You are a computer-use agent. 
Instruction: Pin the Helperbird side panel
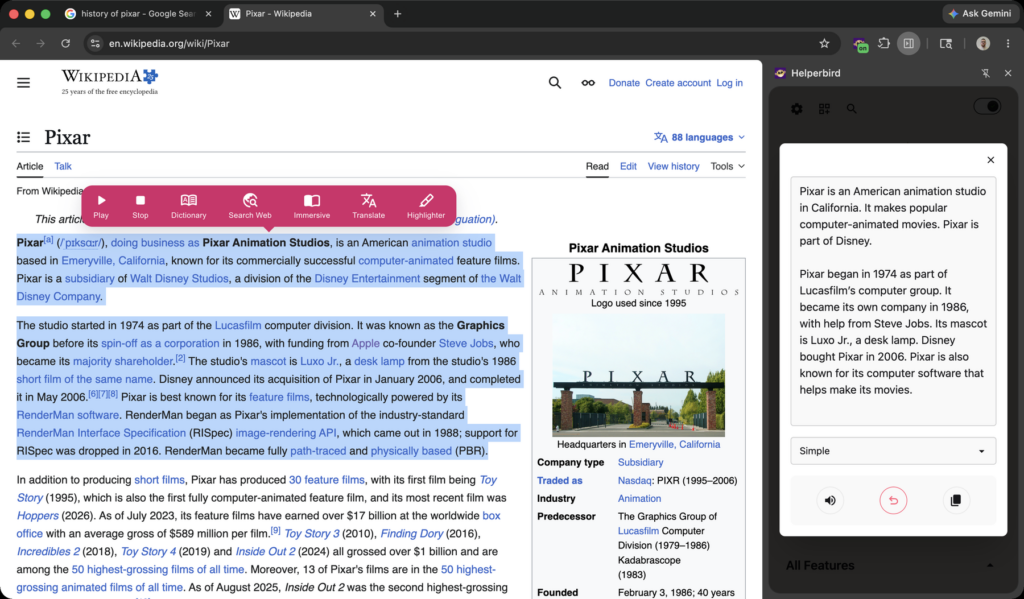985,73
